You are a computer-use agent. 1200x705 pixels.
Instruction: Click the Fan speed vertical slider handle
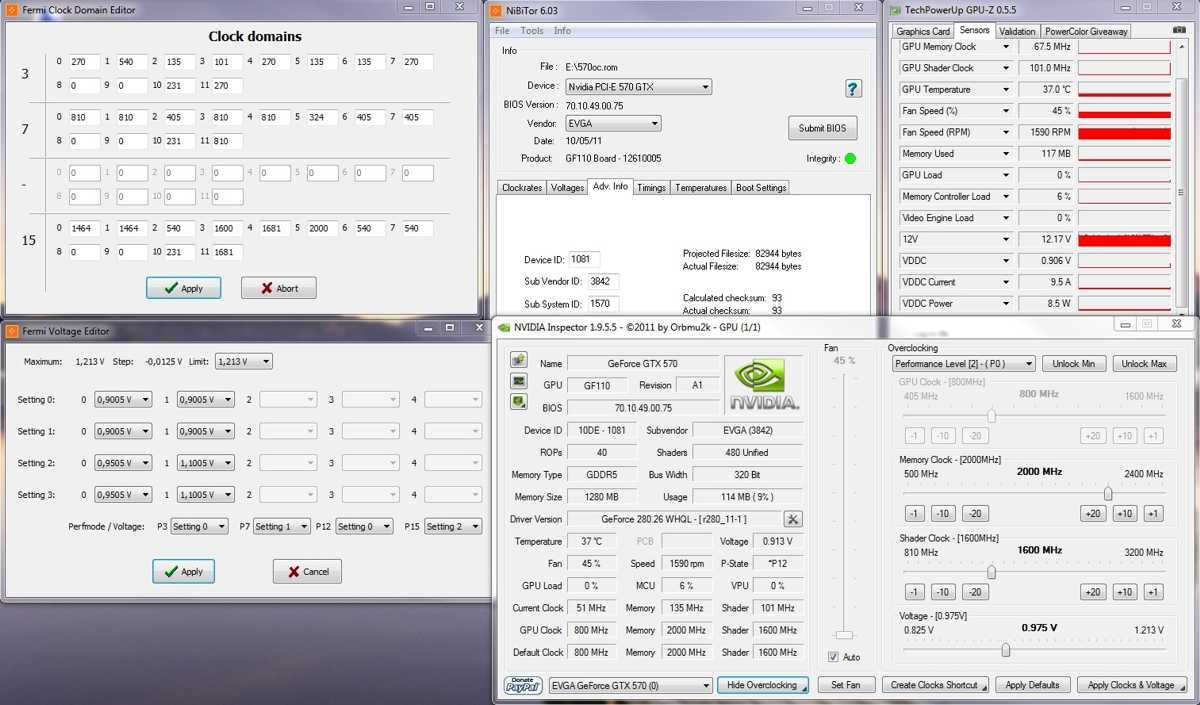click(x=845, y=635)
